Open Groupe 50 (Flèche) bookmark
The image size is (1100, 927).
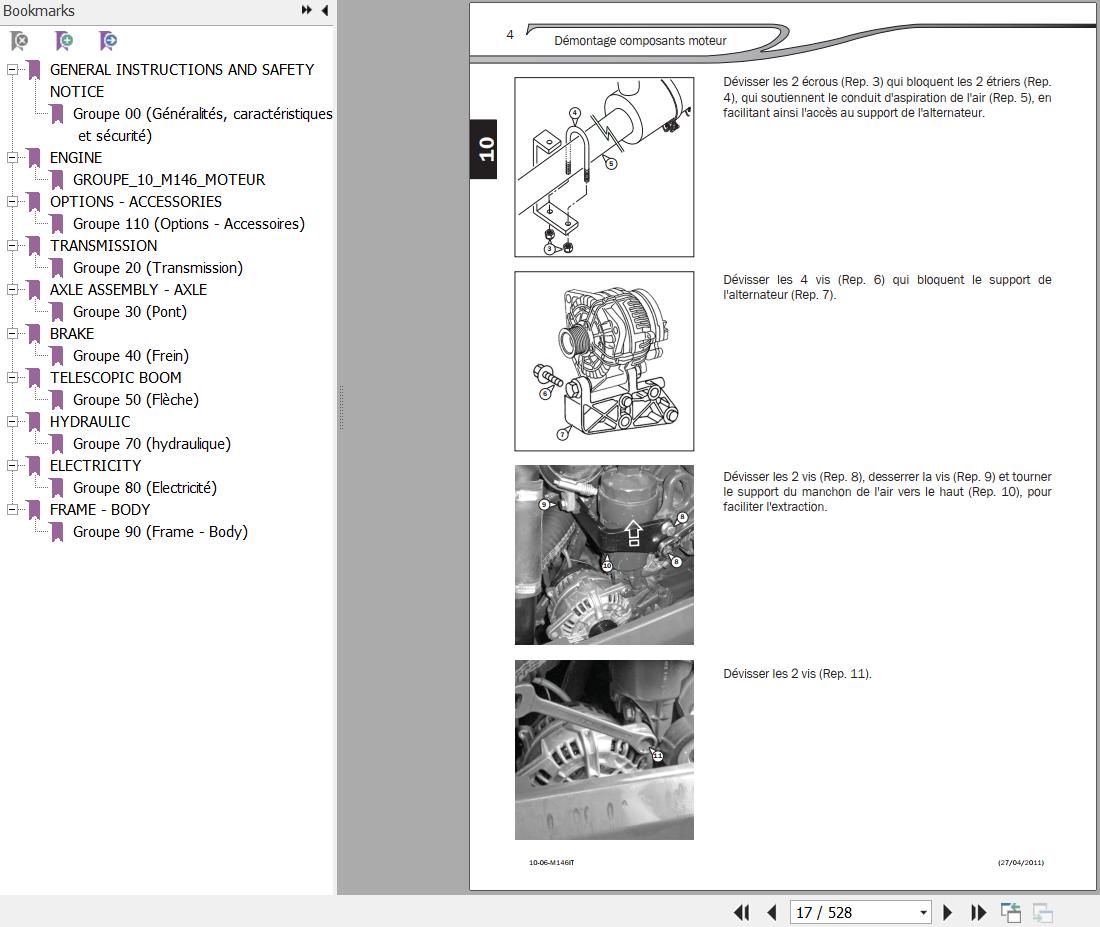point(136,399)
